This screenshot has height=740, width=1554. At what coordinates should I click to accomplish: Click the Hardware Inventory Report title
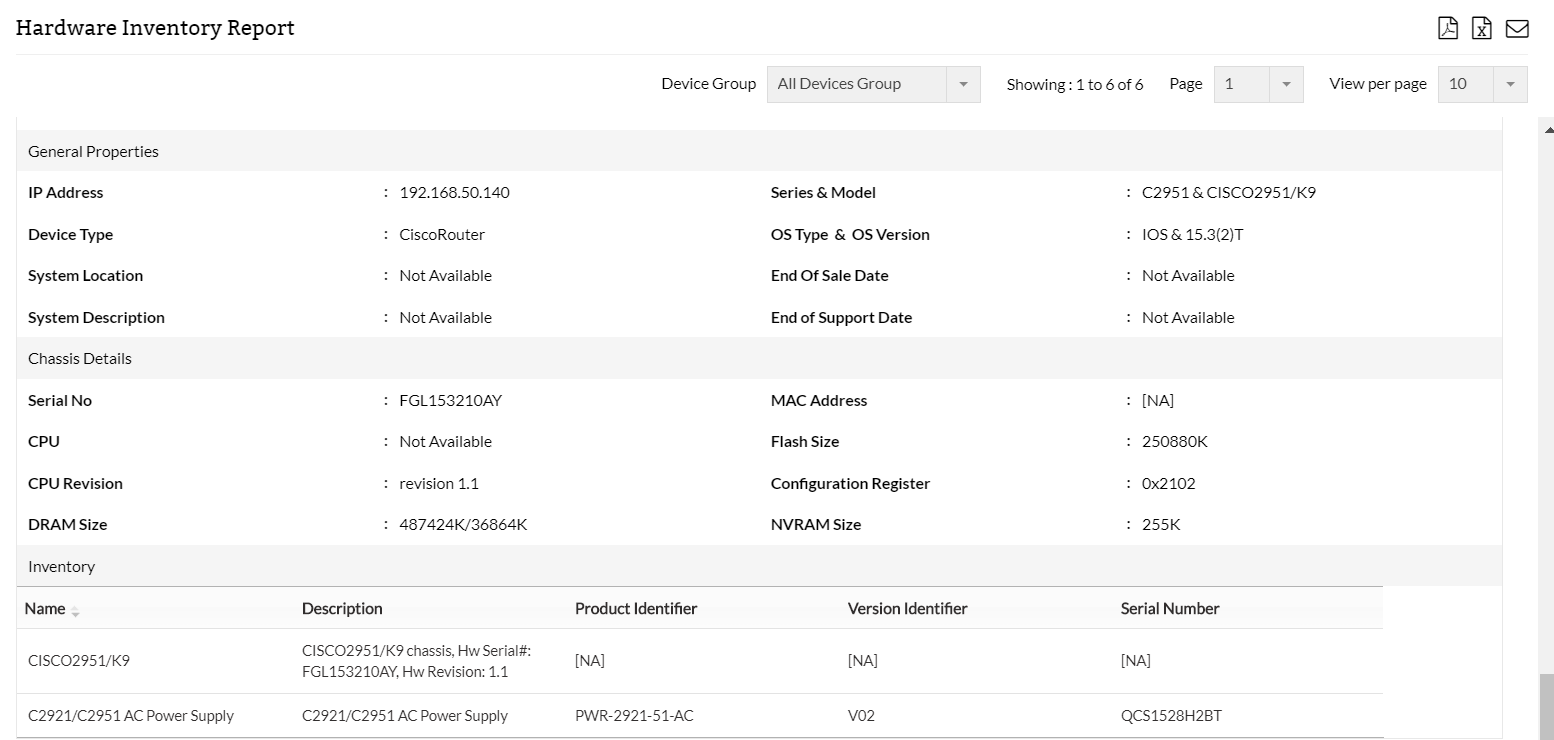(x=155, y=27)
